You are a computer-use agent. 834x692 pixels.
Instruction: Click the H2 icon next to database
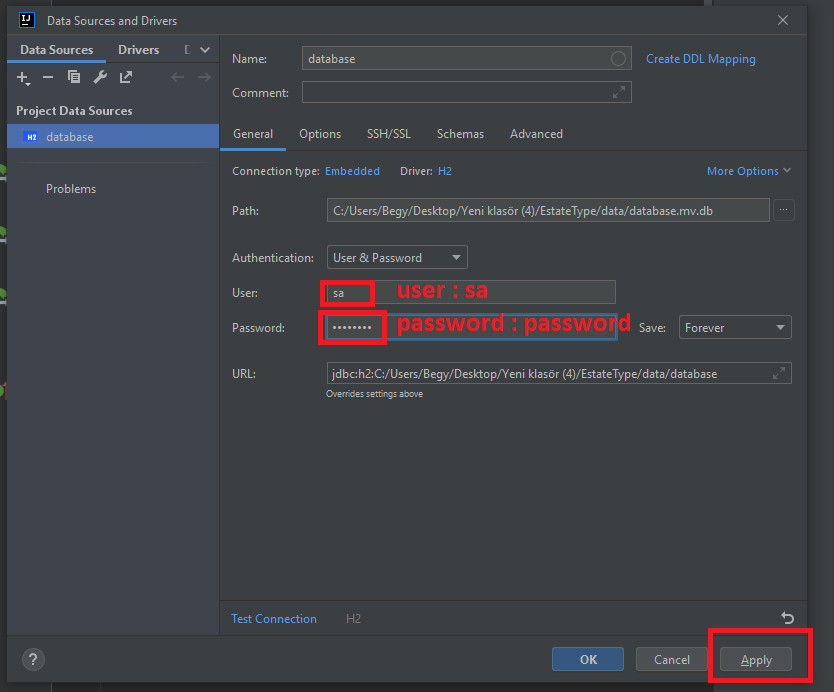[32, 137]
